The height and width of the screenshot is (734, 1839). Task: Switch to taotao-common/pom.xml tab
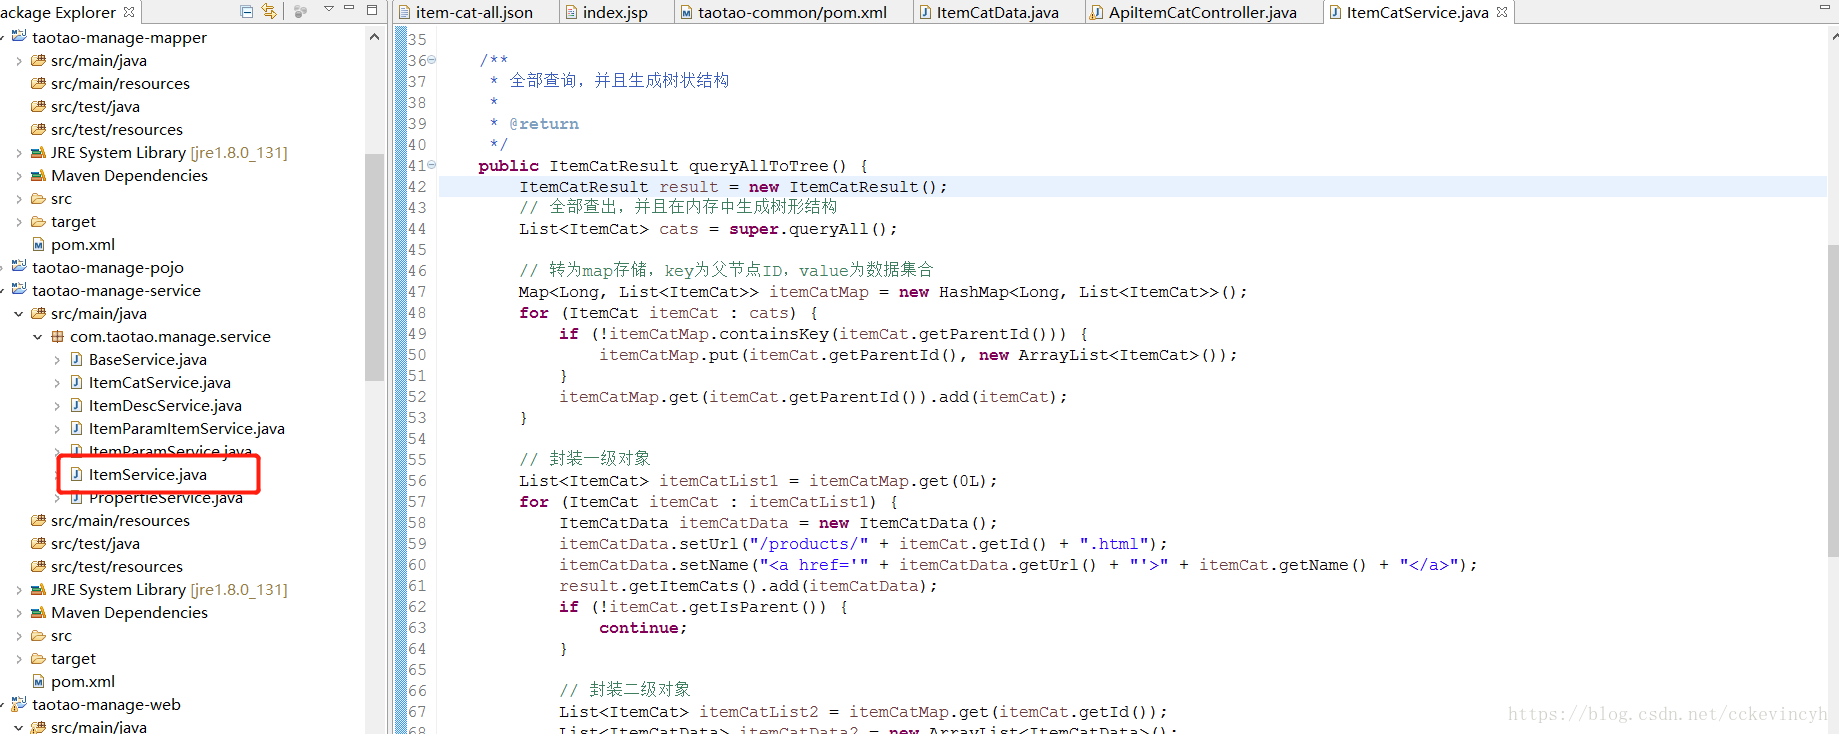tap(784, 12)
